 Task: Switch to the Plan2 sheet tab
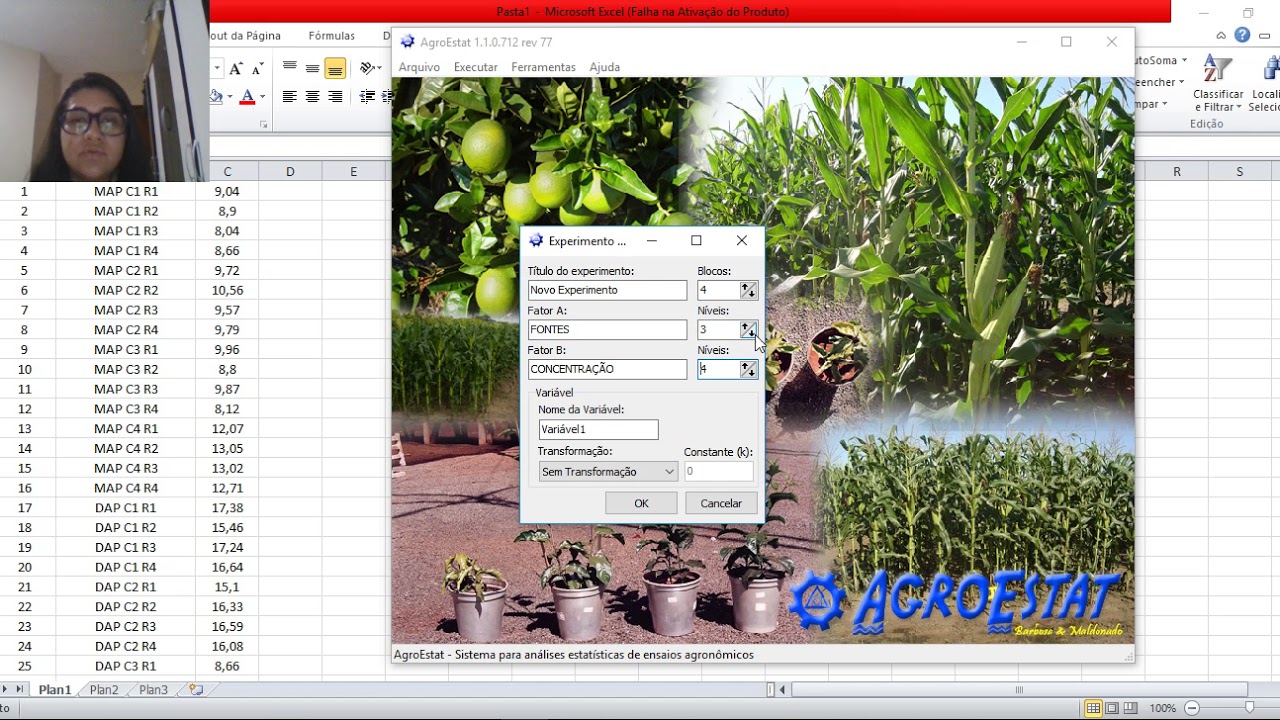pos(104,690)
